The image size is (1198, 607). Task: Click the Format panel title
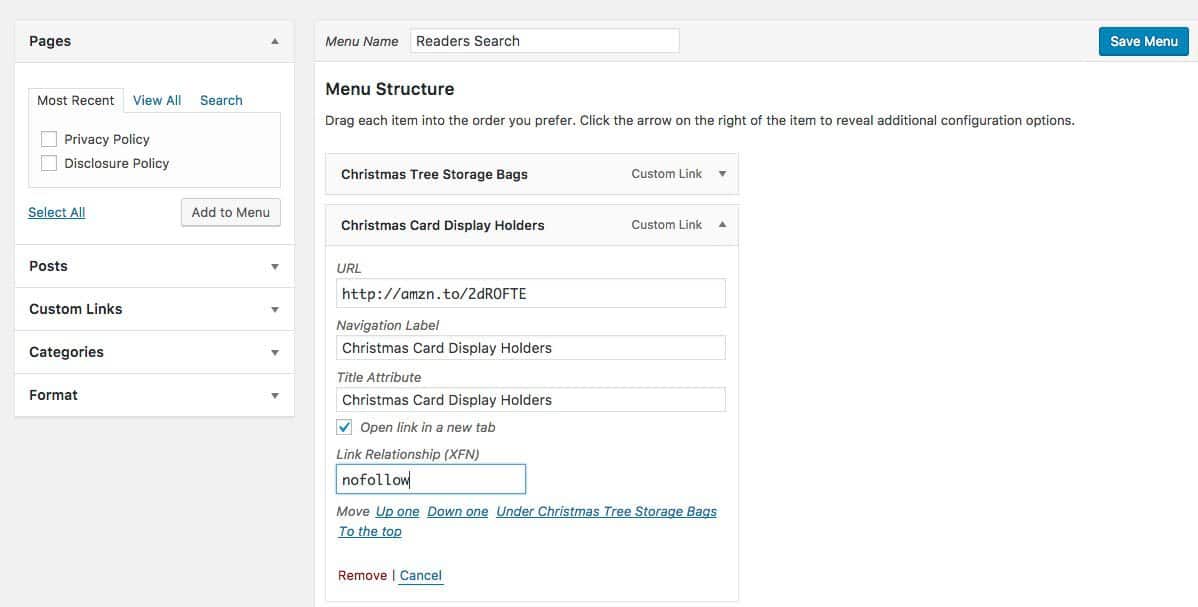53,395
